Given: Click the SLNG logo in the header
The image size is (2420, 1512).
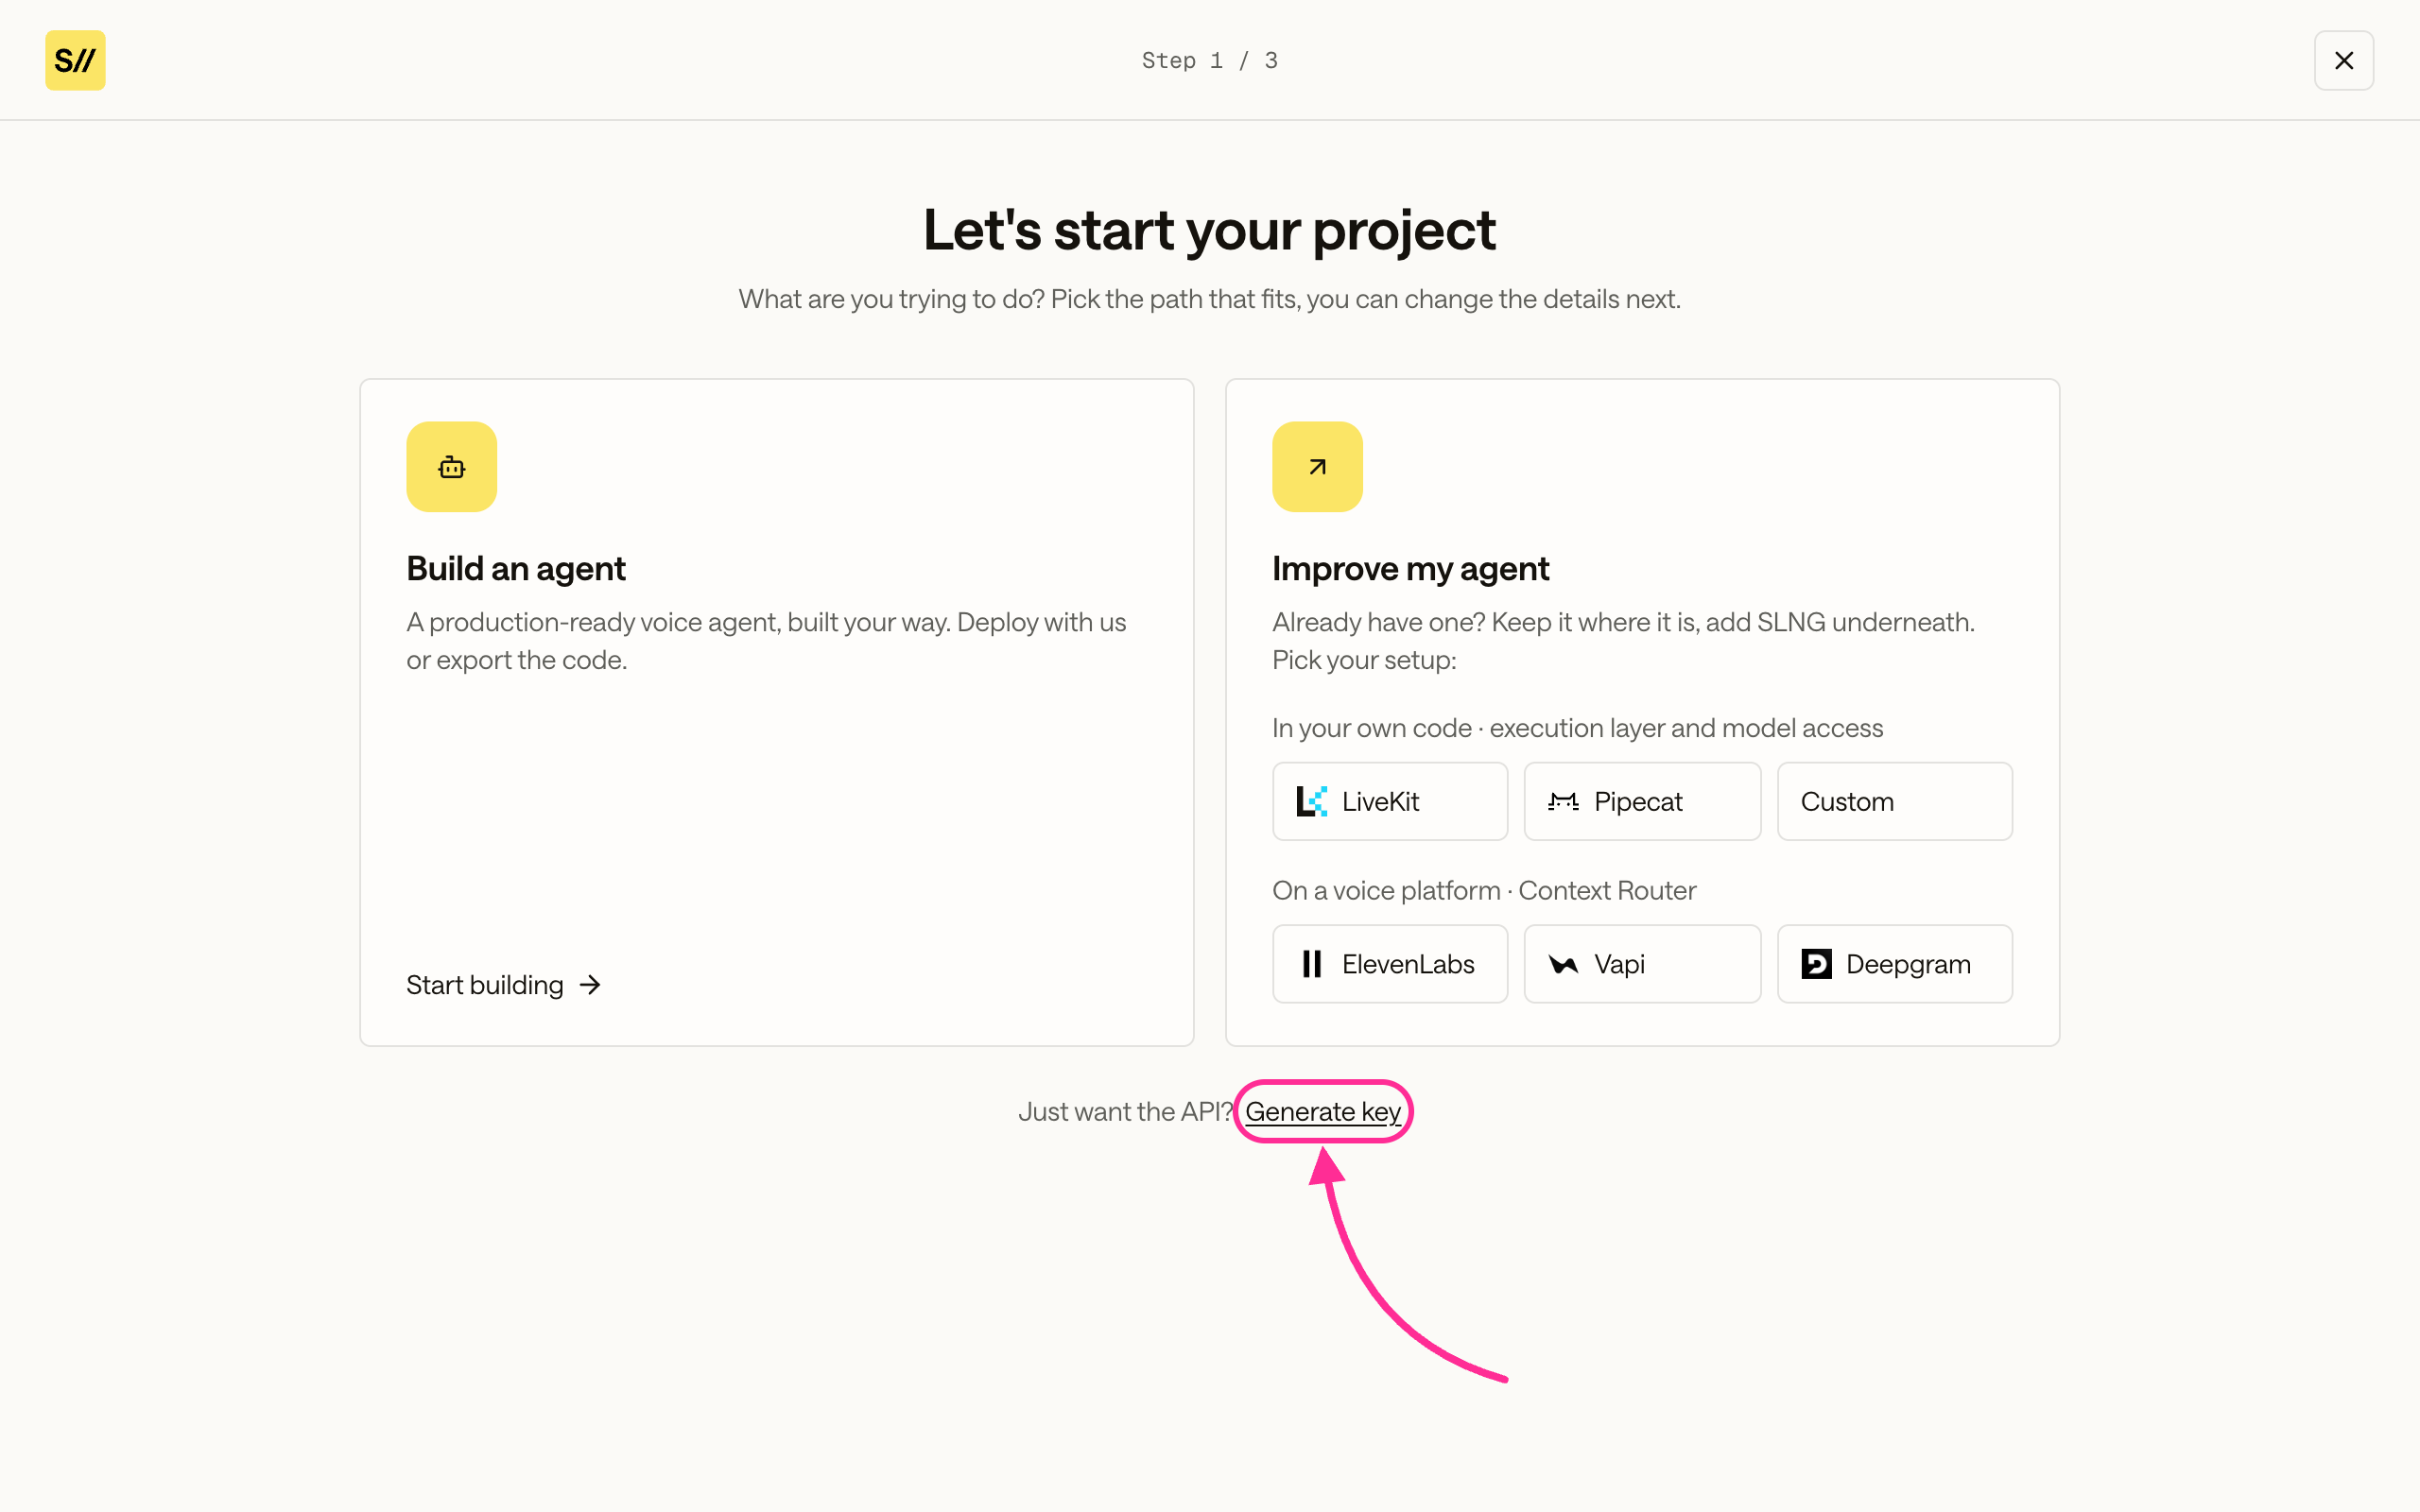Looking at the screenshot, I should tap(75, 60).
